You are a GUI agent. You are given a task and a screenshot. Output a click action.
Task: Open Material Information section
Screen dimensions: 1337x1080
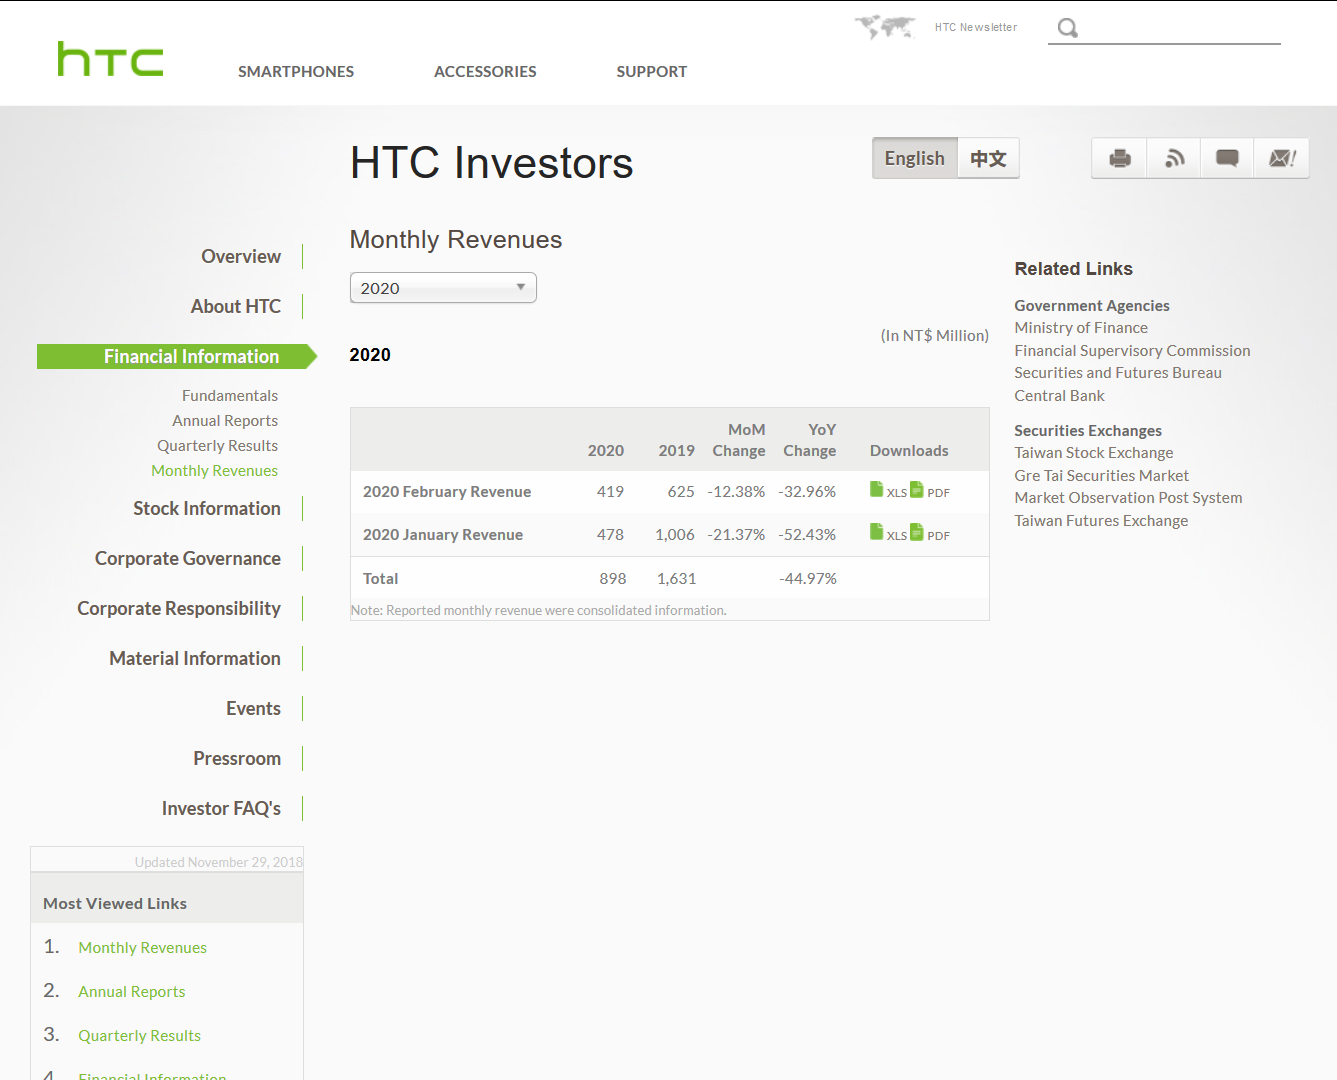point(195,659)
